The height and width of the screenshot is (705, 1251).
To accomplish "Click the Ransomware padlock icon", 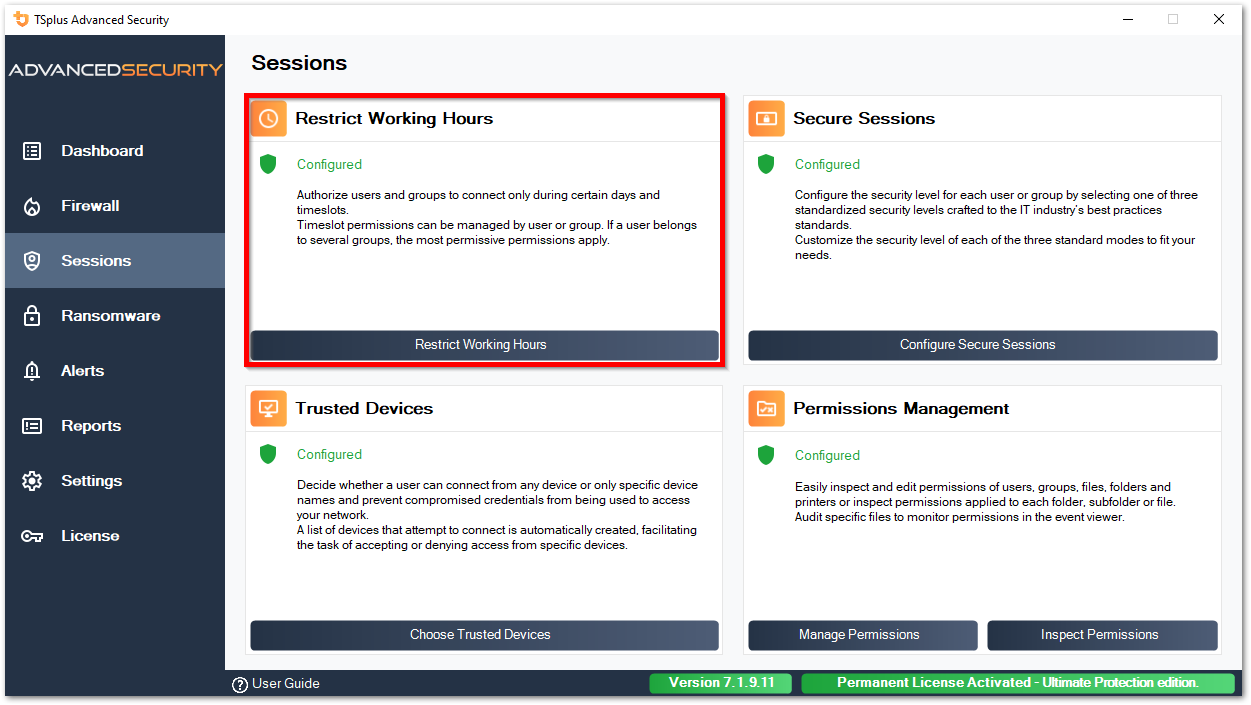I will pos(32,316).
